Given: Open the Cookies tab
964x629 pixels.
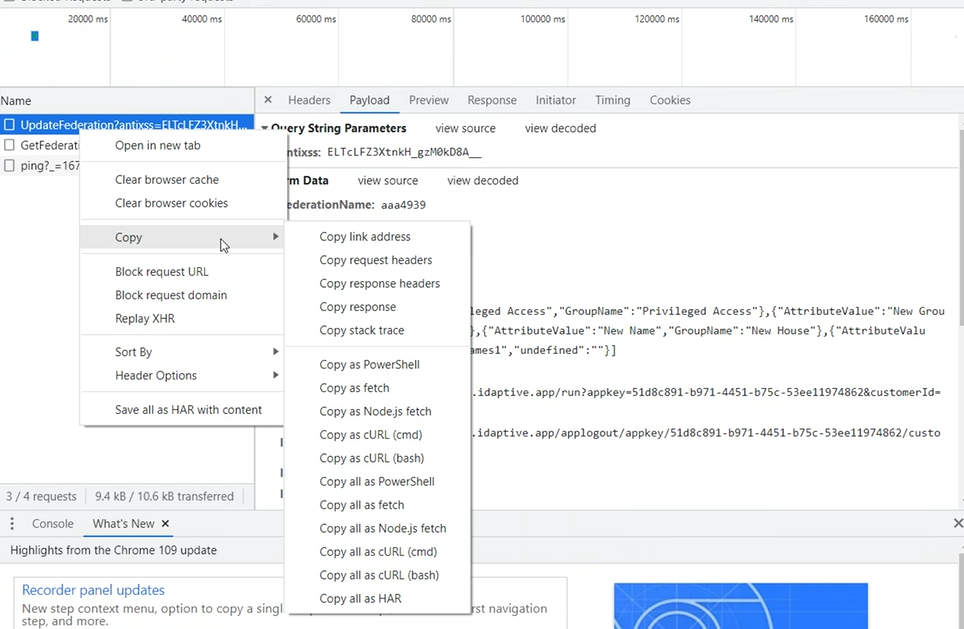Looking at the screenshot, I should [x=670, y=100].
